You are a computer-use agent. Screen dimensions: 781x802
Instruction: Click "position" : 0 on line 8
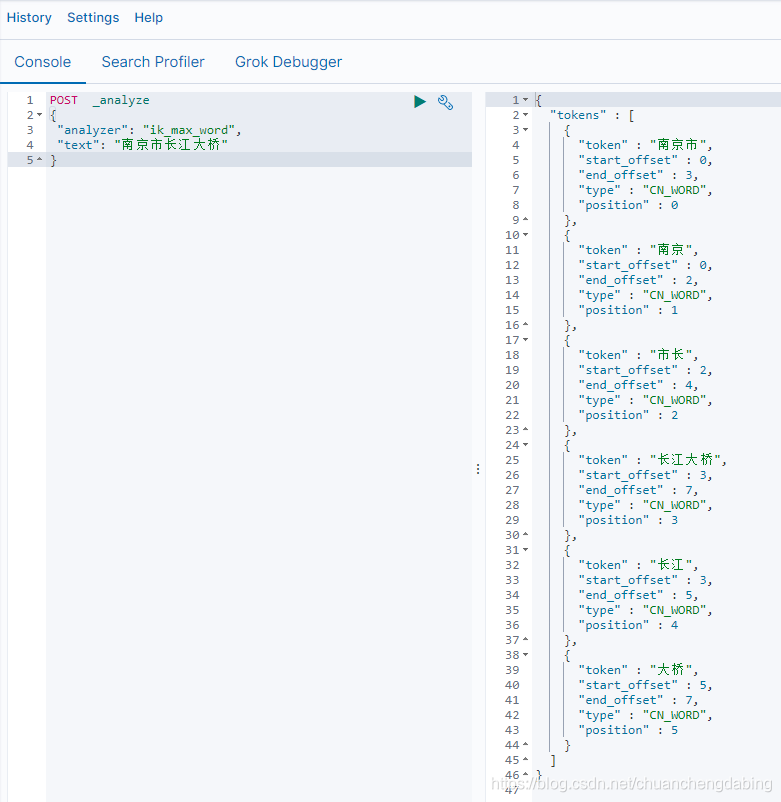628,205
